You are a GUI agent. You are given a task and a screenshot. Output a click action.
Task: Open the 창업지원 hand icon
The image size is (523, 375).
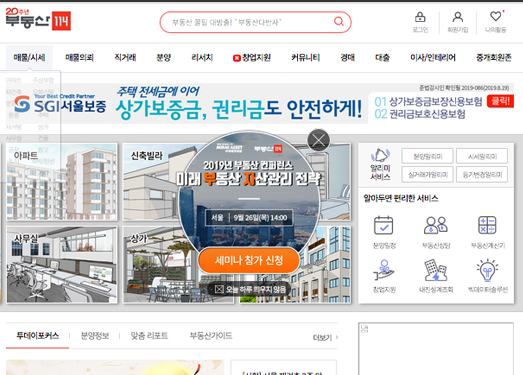pyautogui.click(x=384, y=270)
